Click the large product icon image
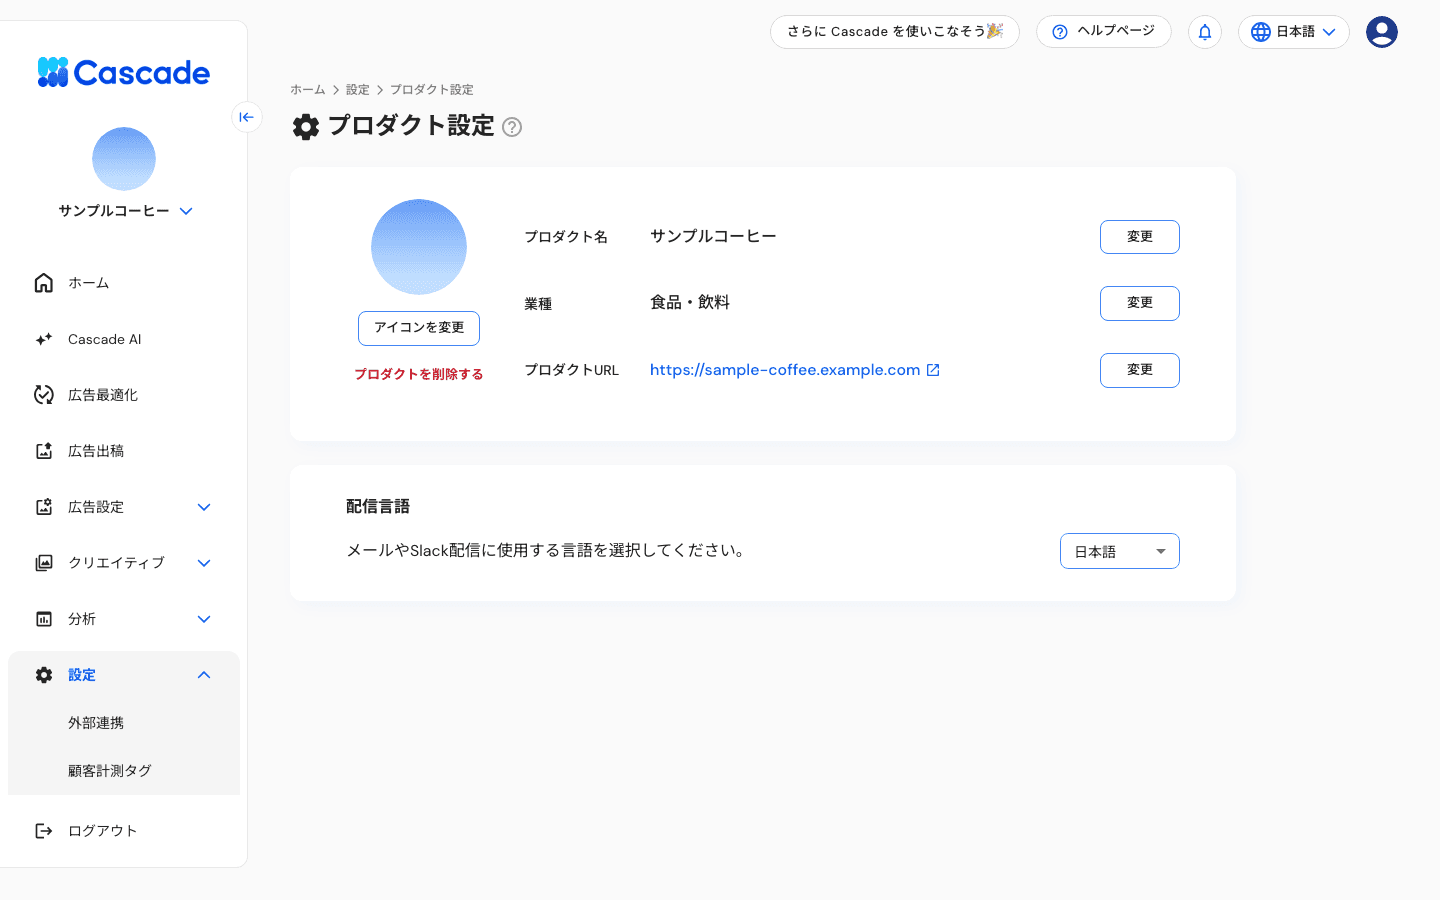This screenshot has height=900, width=1440. pos(419,247)
